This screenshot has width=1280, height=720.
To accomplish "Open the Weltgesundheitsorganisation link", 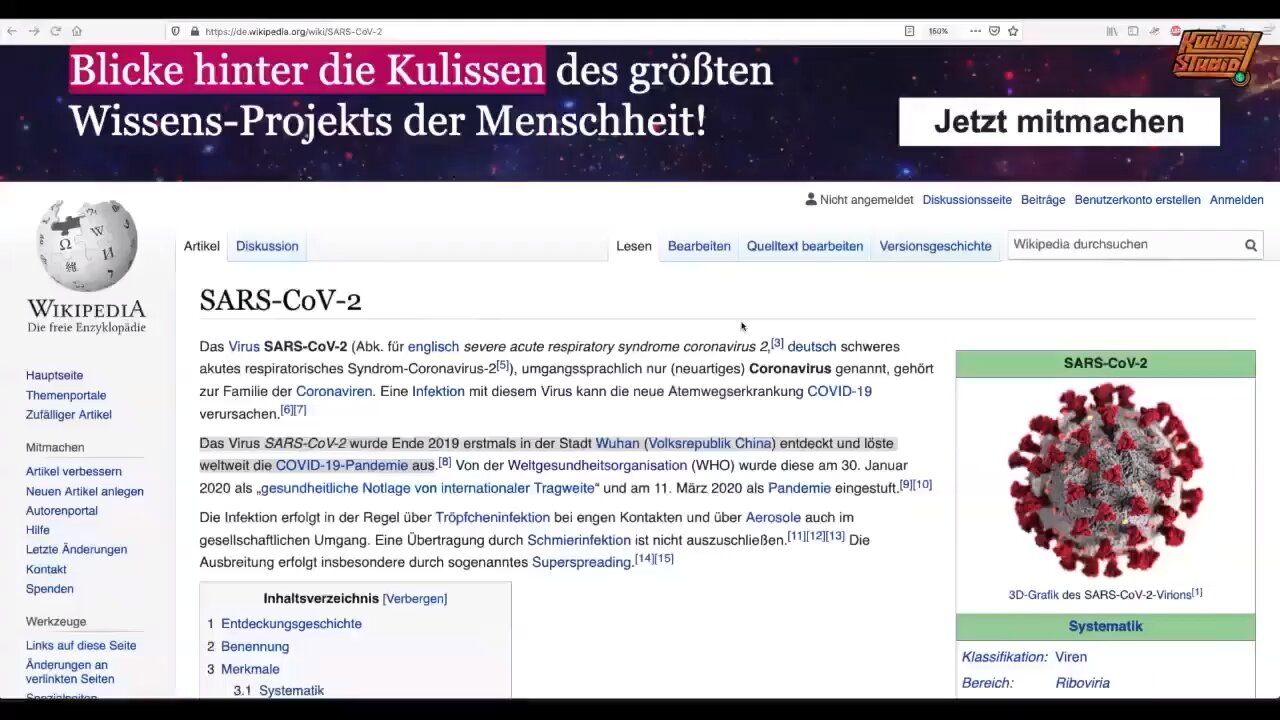I will 597,465.
